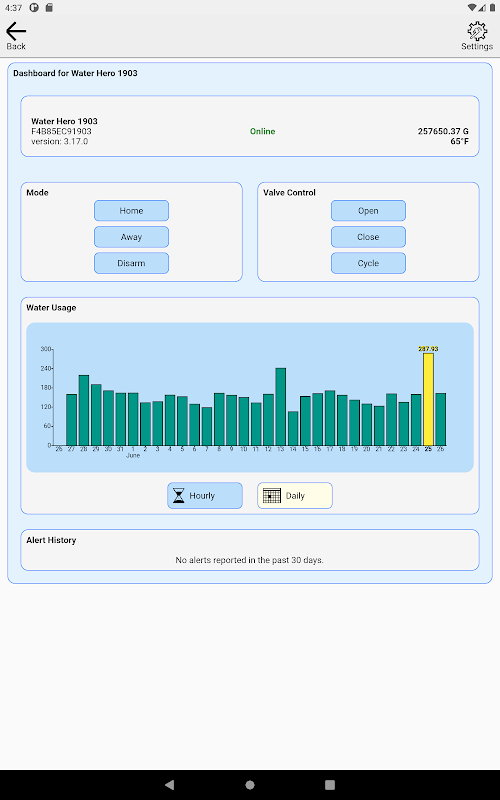Click the Water Usage section title
This screenshot has height=800, width=500.
coord(51,308)
